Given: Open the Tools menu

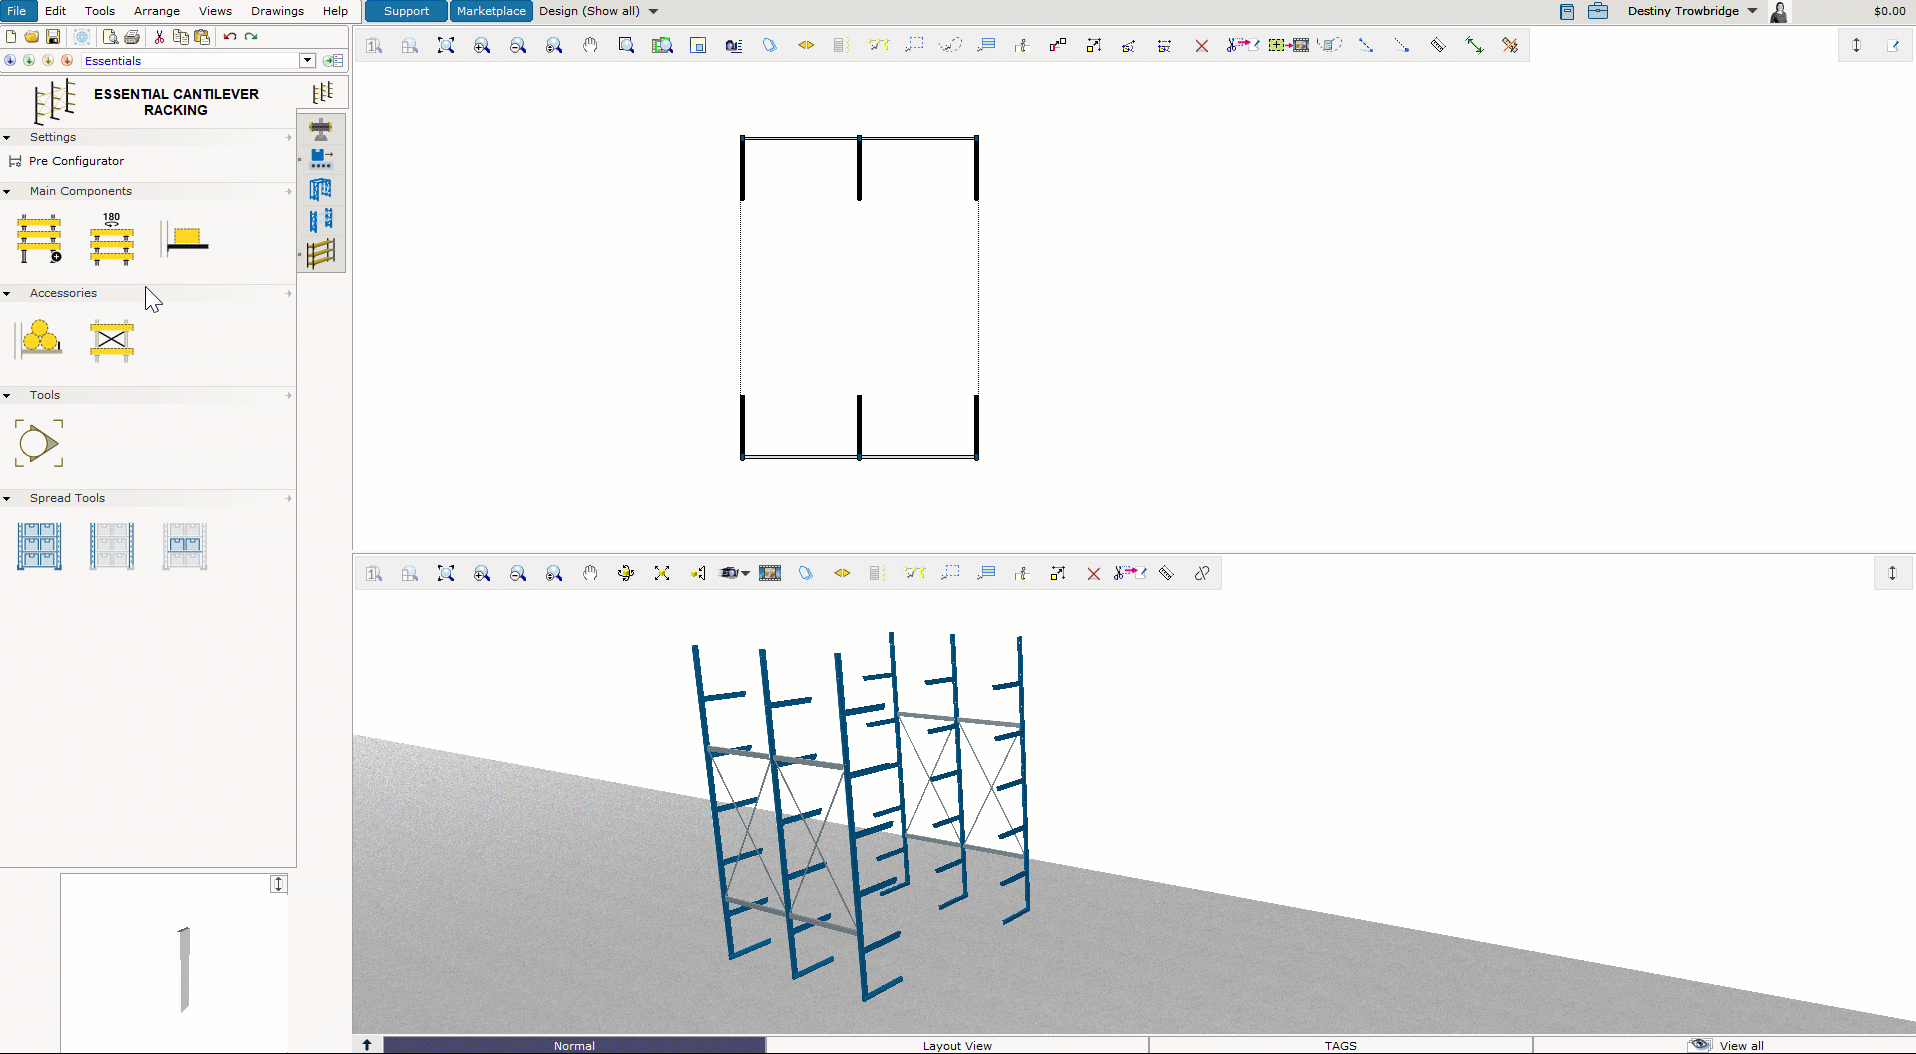Looking at the screenshot, I should pos(99,11).
